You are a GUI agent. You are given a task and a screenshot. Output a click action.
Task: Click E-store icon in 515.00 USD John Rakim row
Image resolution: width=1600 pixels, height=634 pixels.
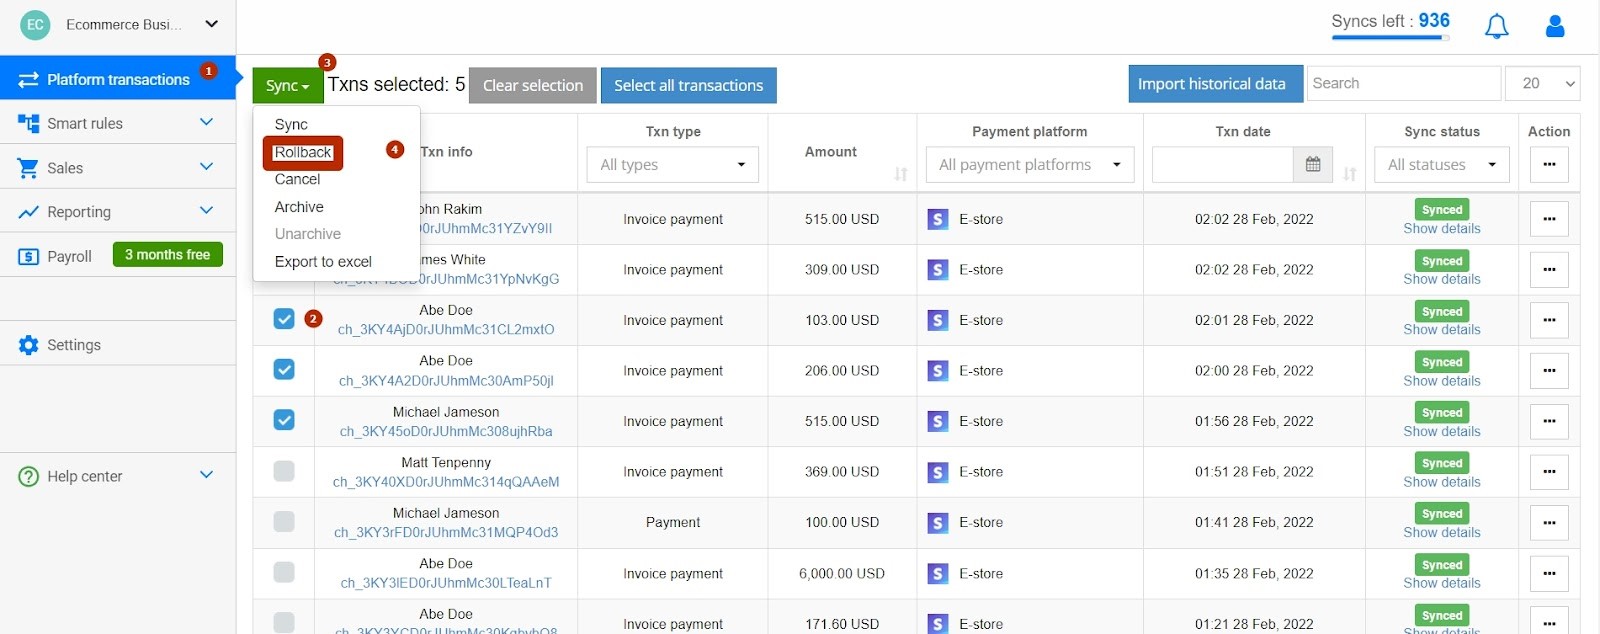pyautogui.click(x=937, y=219)
